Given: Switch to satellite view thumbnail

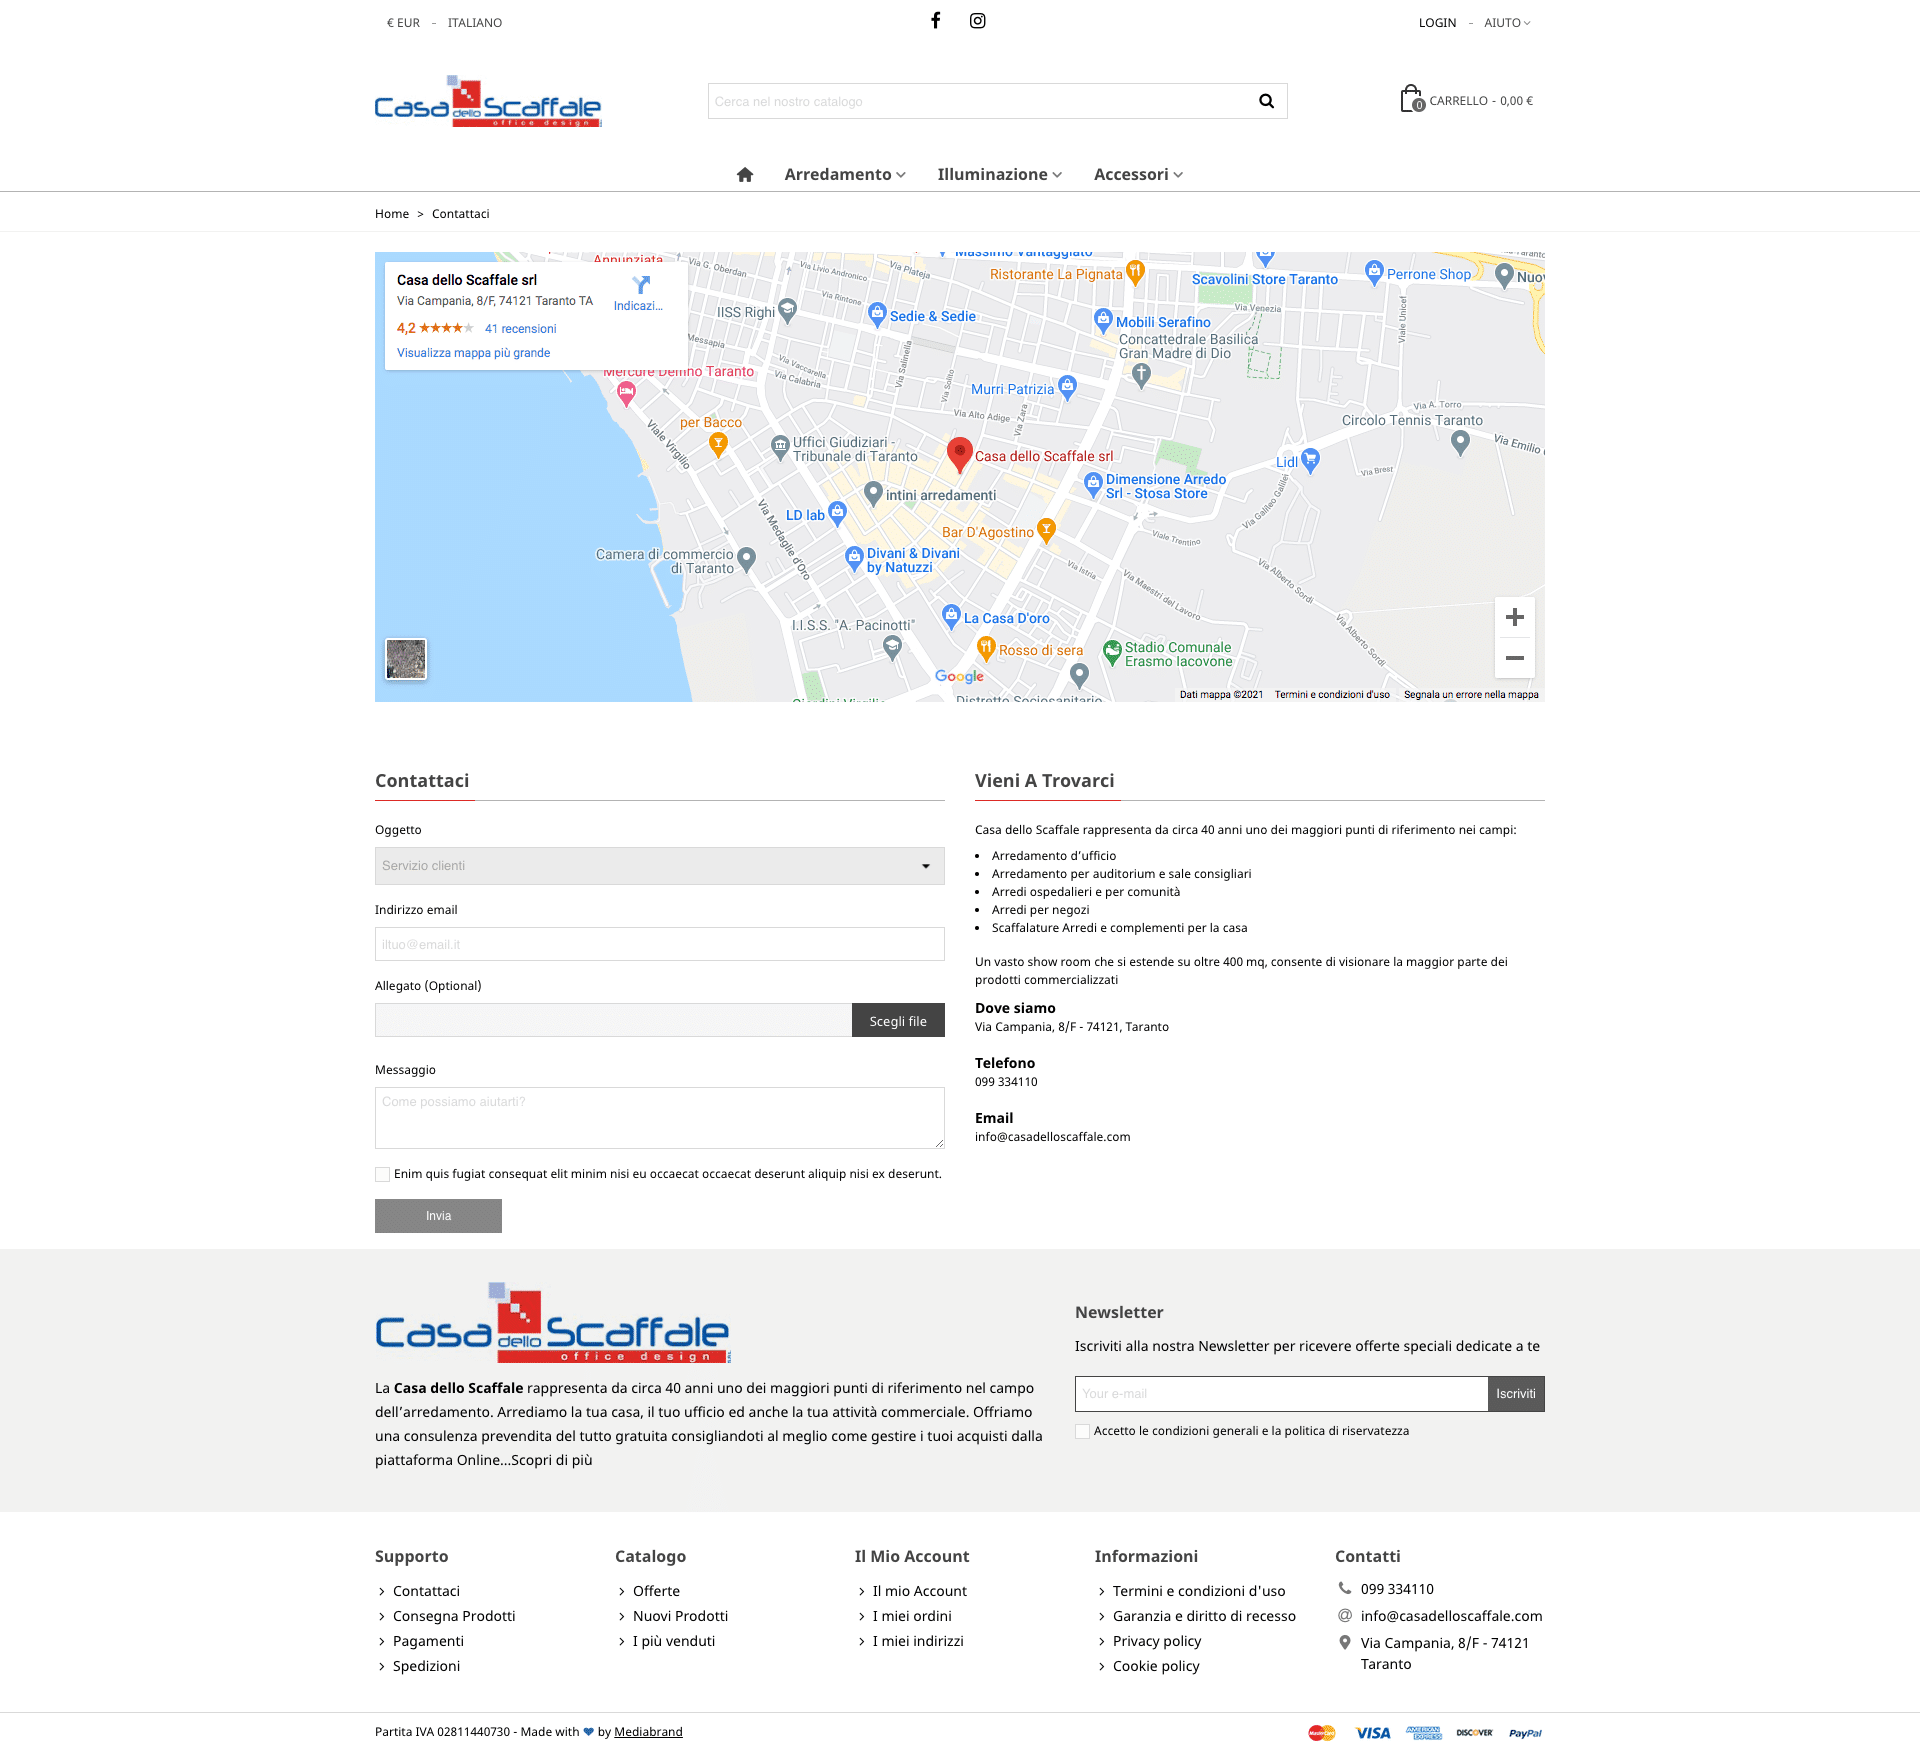Looking at the screenshot, I should pos(406,659).
